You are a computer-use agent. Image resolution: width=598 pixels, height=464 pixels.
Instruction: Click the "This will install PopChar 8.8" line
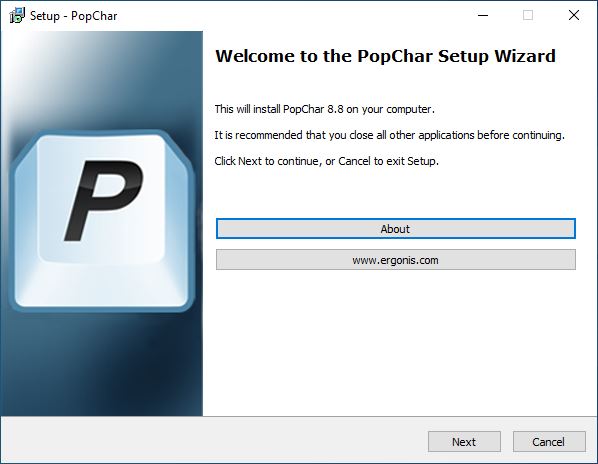coord(325,109)
